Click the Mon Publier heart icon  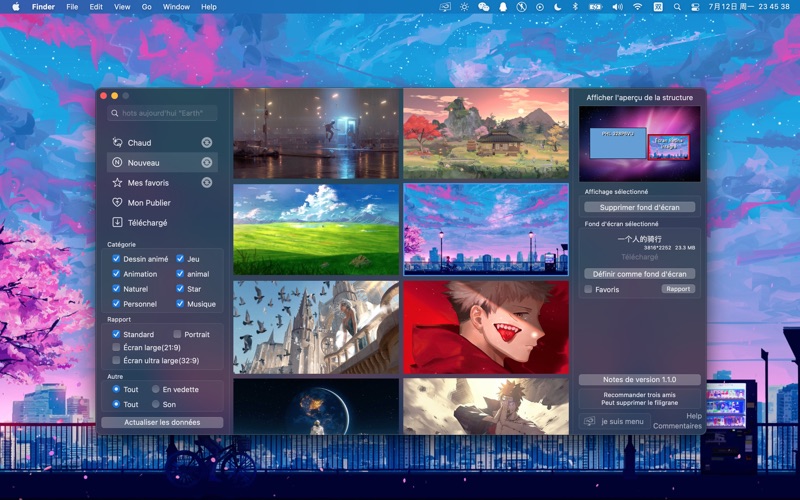tap(117, 203)
